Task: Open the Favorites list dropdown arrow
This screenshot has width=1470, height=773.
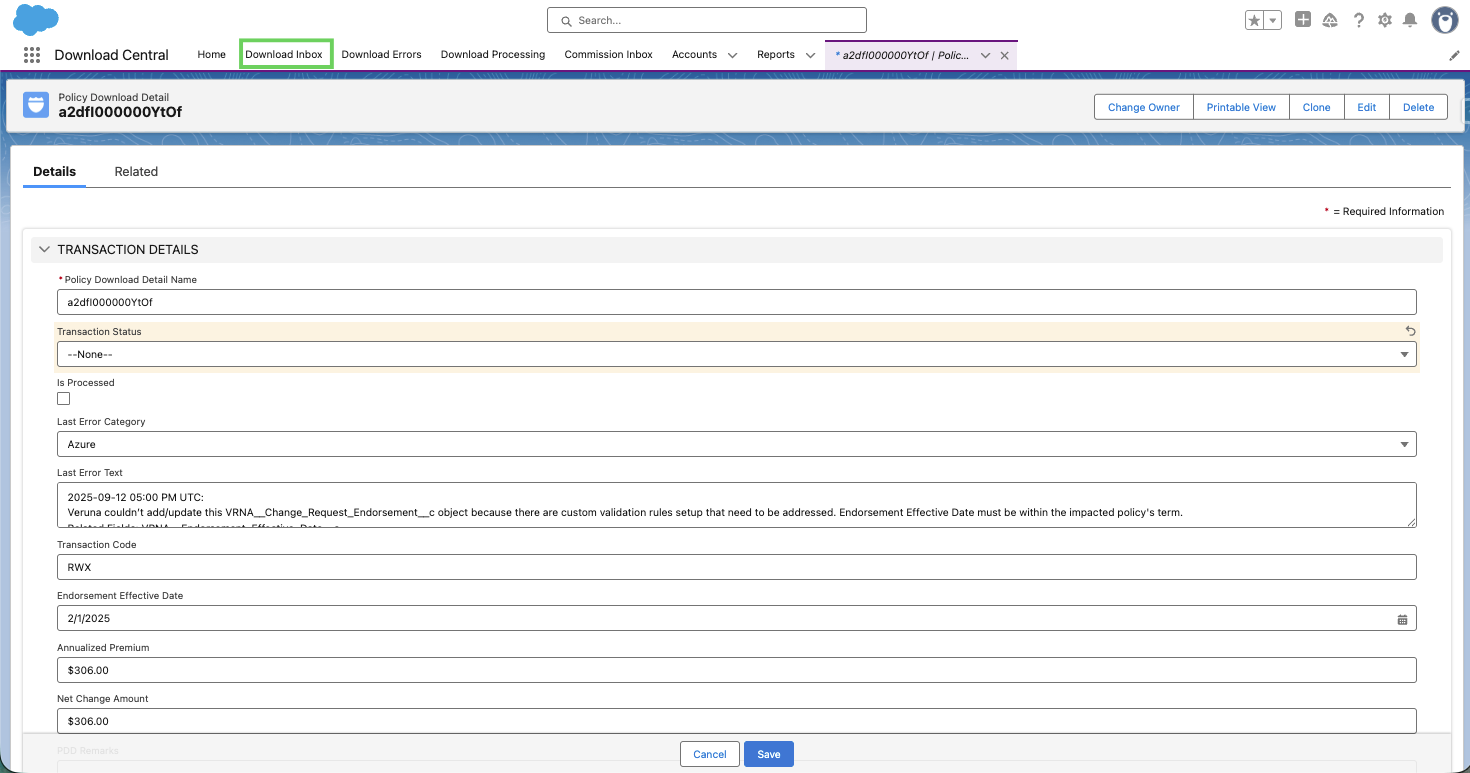Action: click(1273, 20)
